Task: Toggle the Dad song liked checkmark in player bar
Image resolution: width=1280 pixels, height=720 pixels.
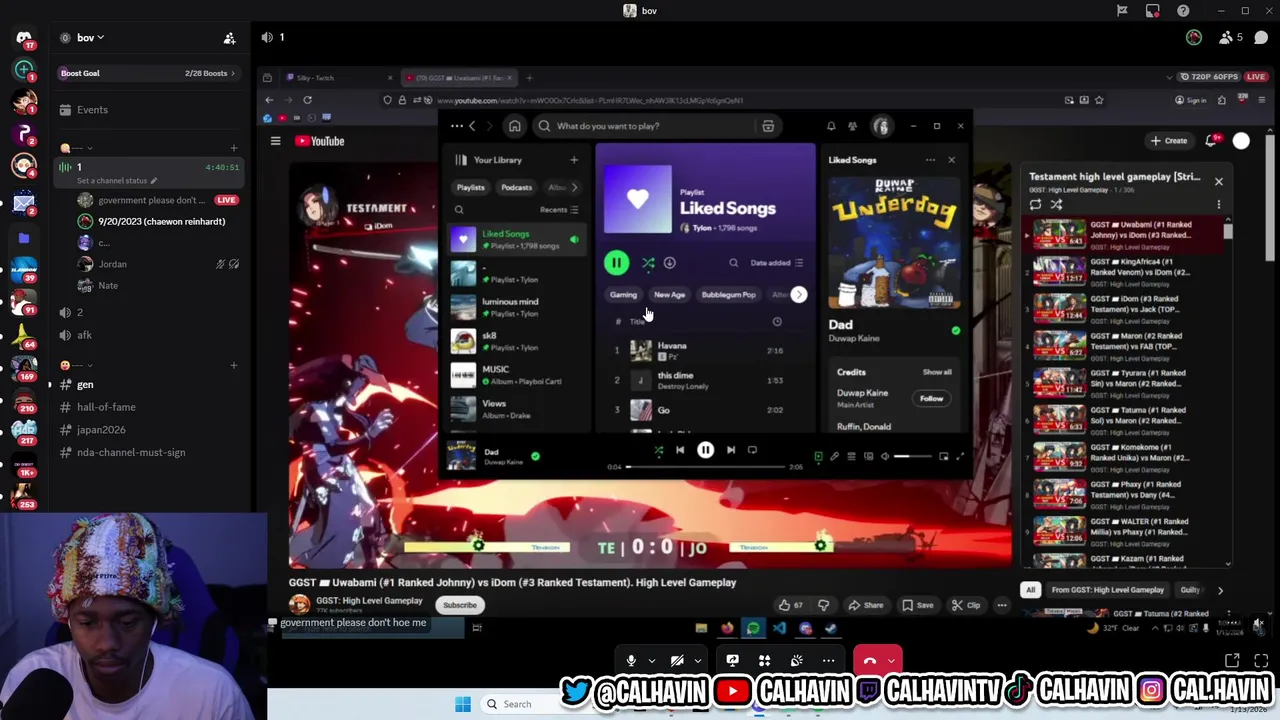Action: 535,456
